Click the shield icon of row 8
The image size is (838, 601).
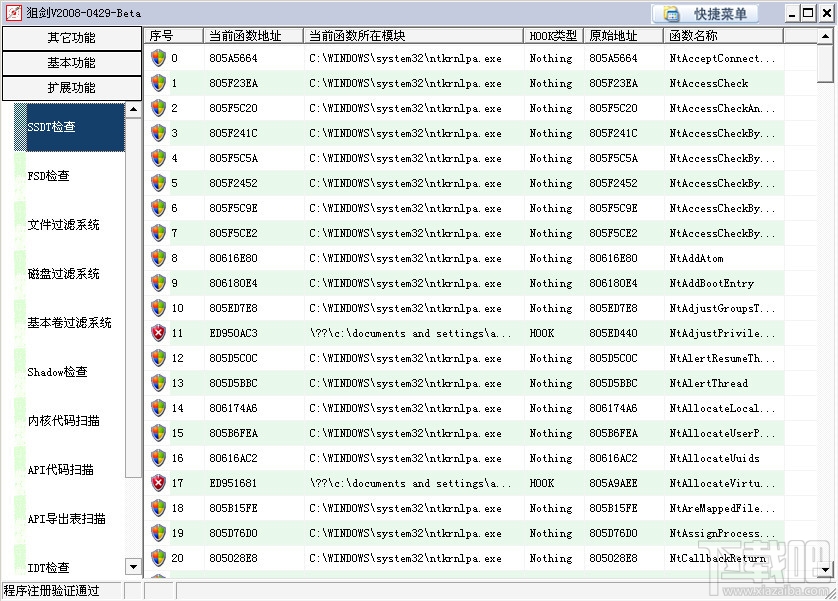158,258
